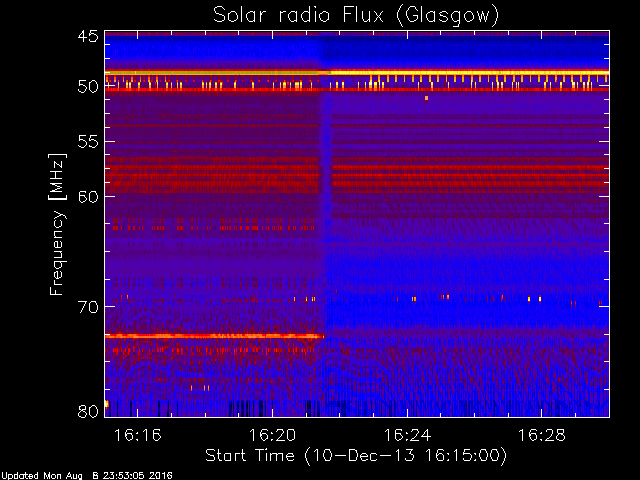The image size is (640, 480).
Task: Click the bright orange line near 72 MHz
Action: (x=215, y=336)
